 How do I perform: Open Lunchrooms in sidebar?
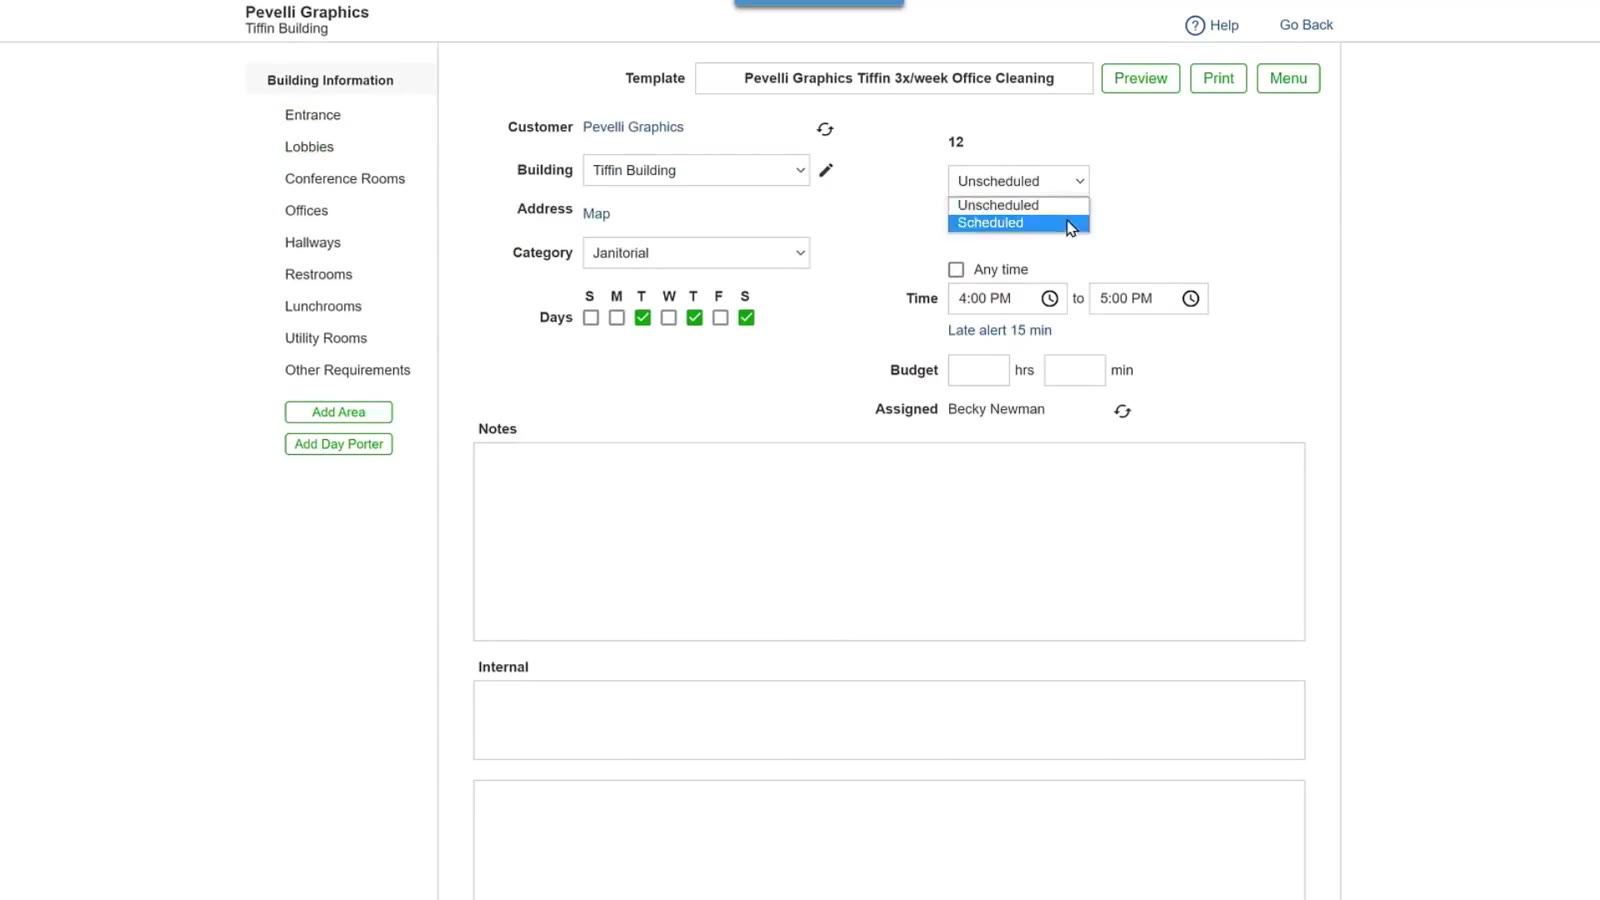click(x=323, y=307)
